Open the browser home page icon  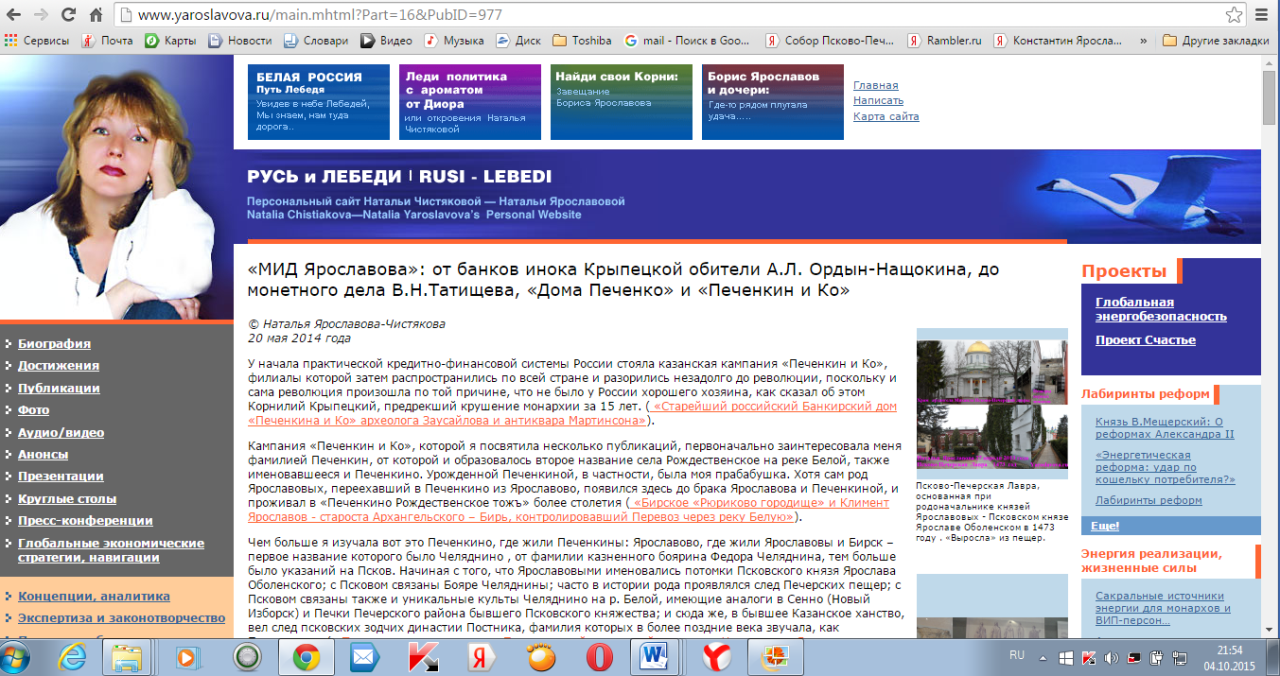(x=96, y=15)
